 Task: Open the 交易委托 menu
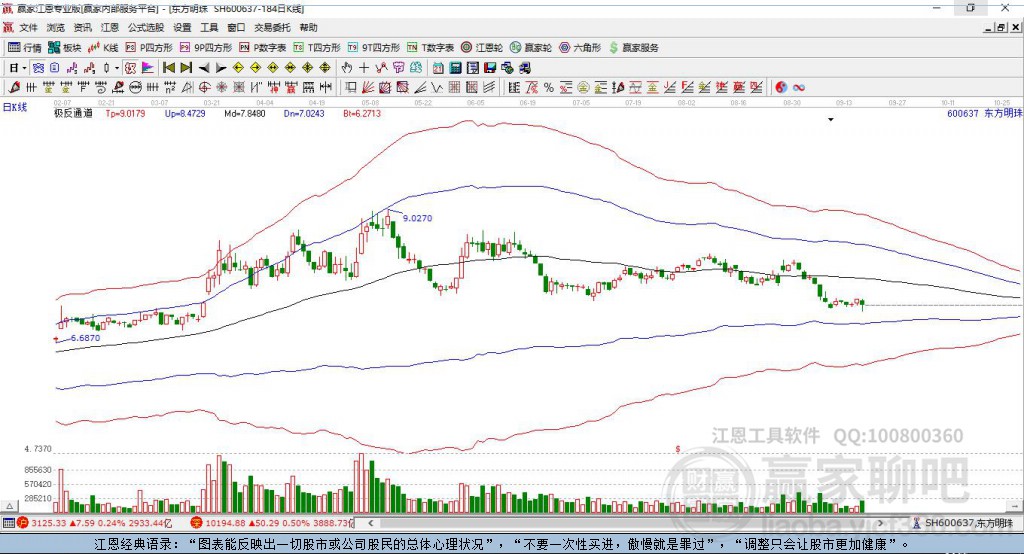click(x=272, y=27)
